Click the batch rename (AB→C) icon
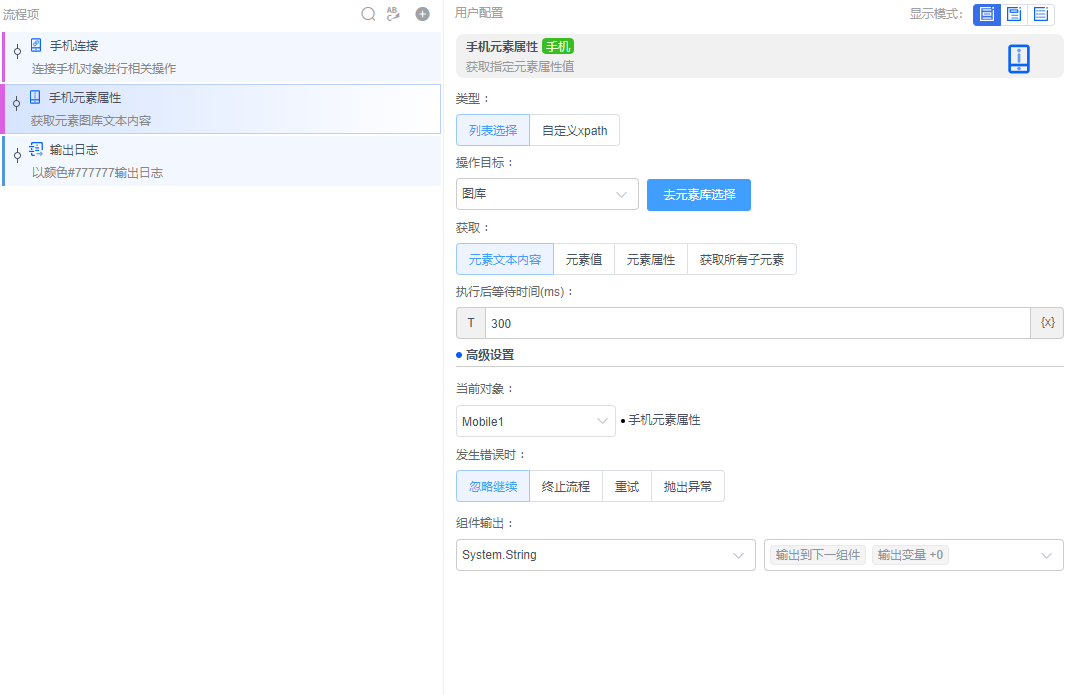The width and height of the screenshot is (1072, 695). coord(393,14)
